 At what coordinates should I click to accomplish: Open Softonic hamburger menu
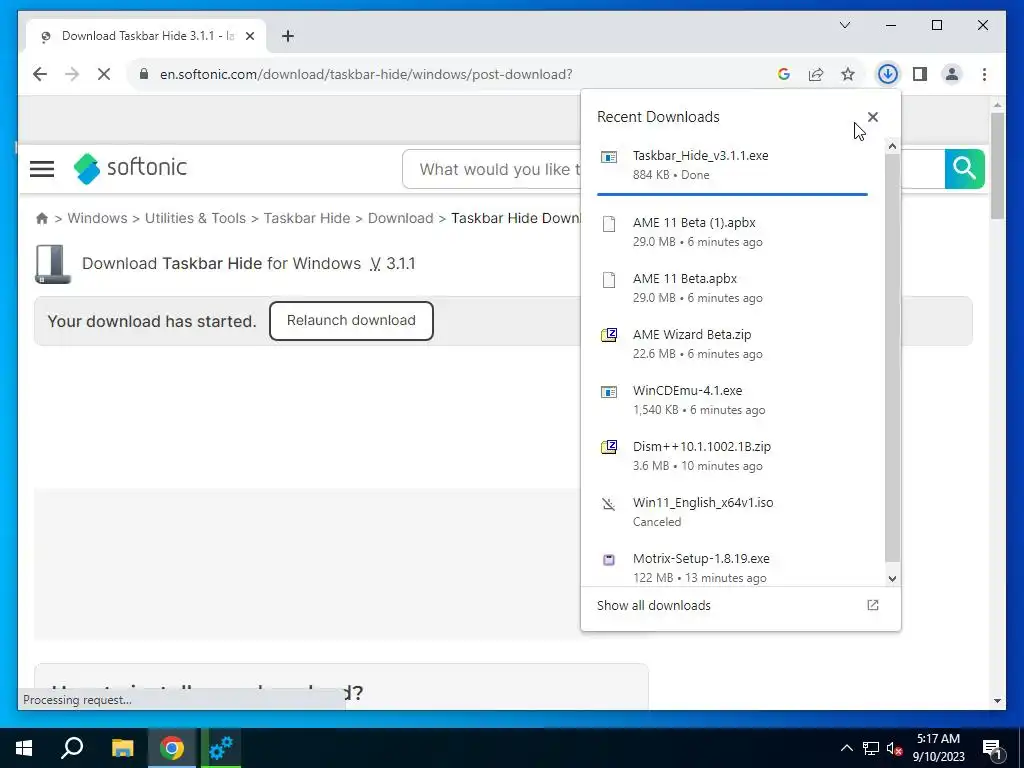[42, 169]
